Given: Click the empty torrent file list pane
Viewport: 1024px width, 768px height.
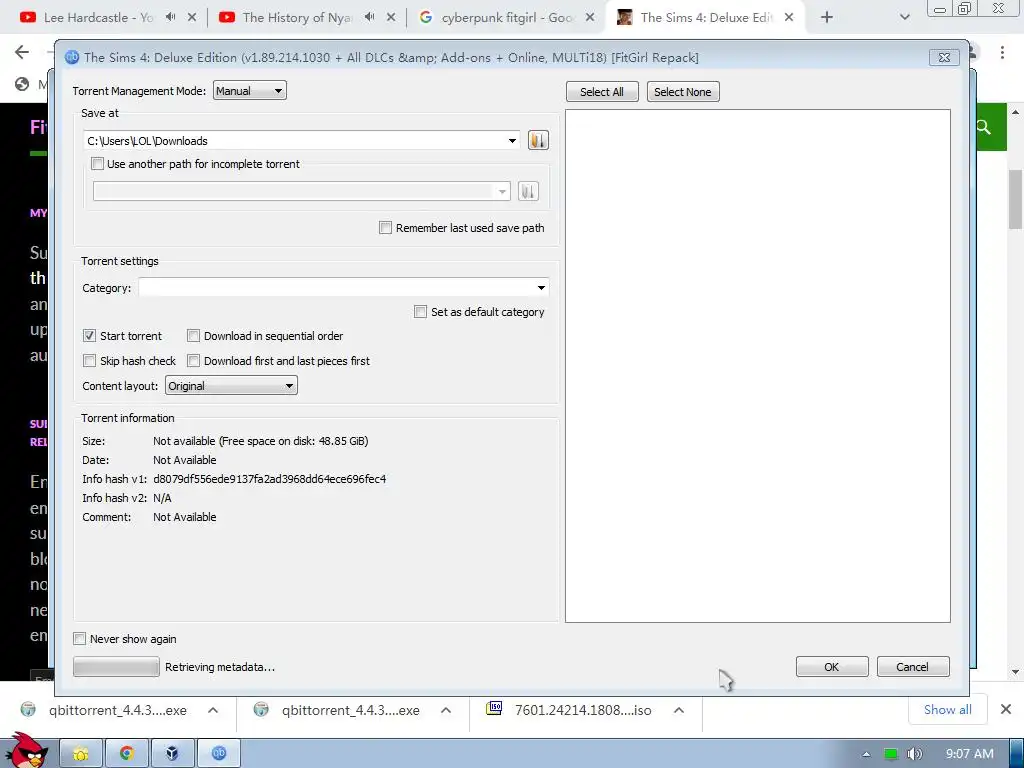Looking at the screenshot, I should (x=758, y=366).
